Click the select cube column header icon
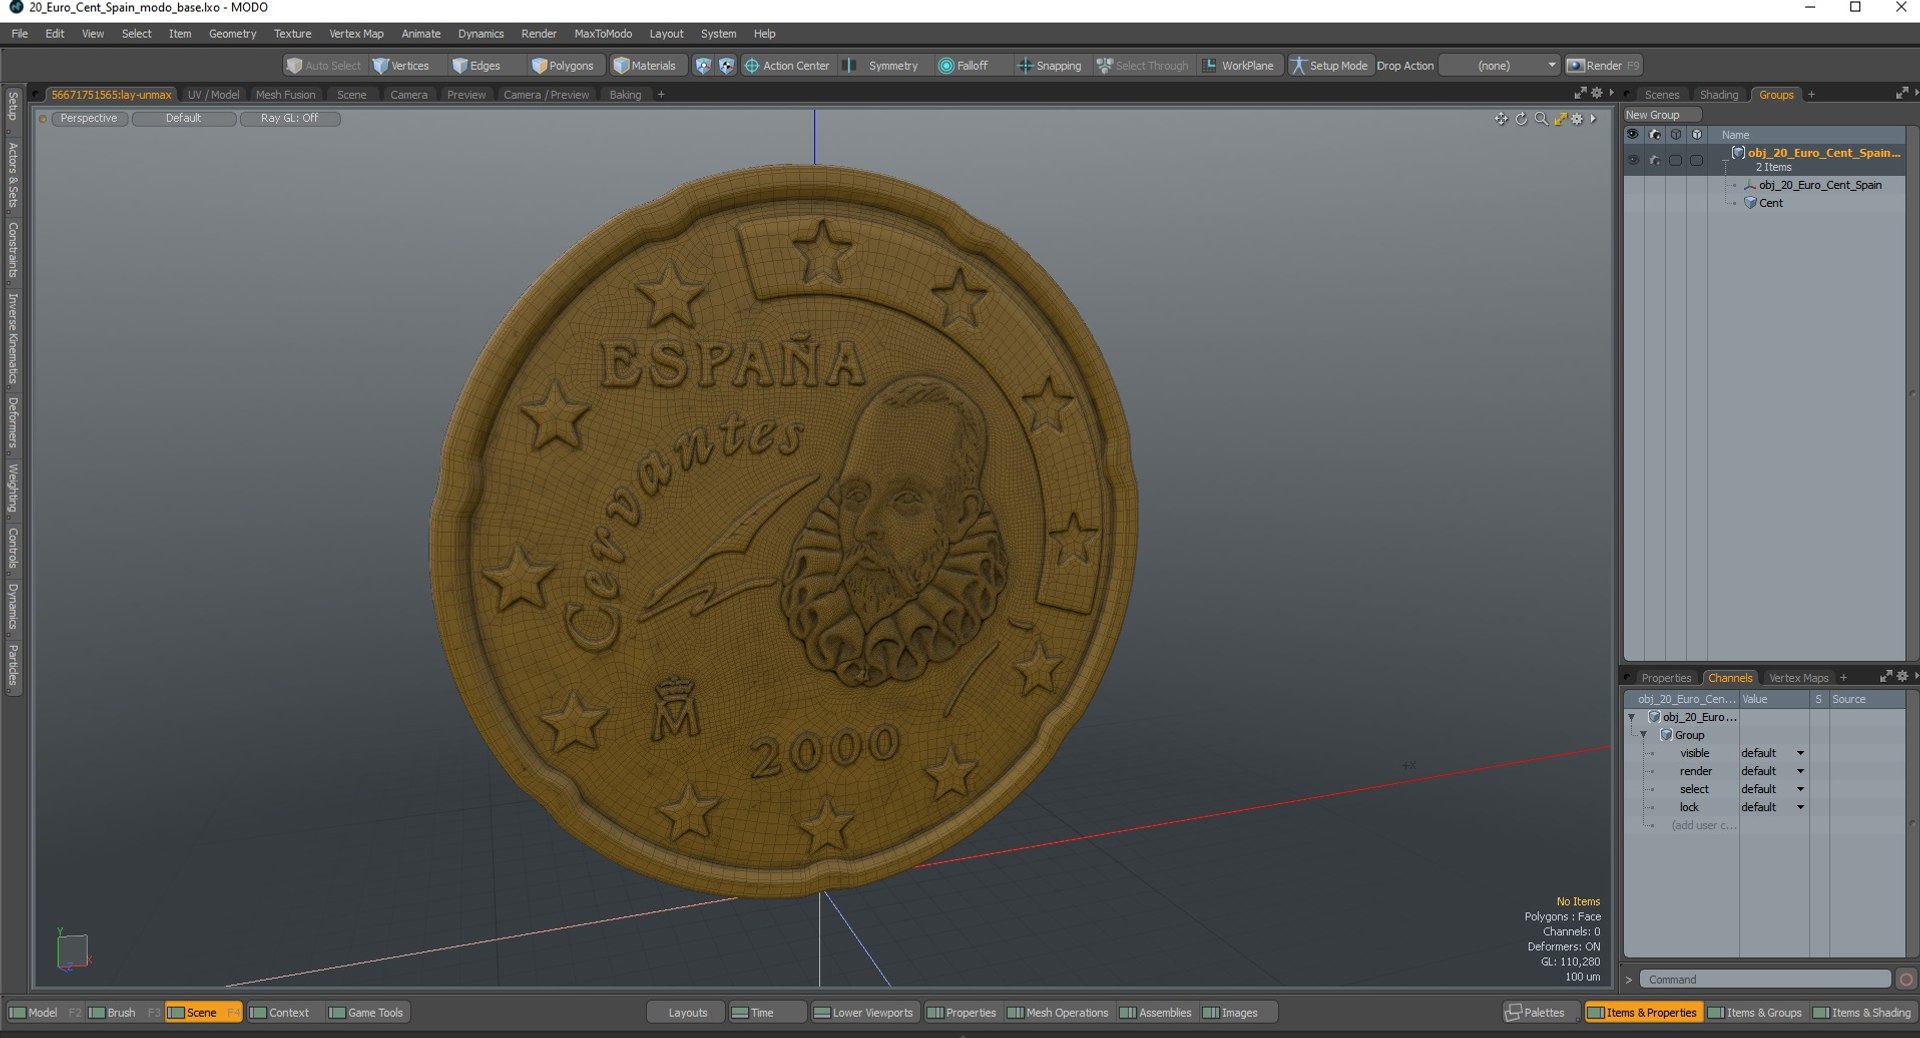This screenshot has width=1920, height=1038. coord(1676,134)
